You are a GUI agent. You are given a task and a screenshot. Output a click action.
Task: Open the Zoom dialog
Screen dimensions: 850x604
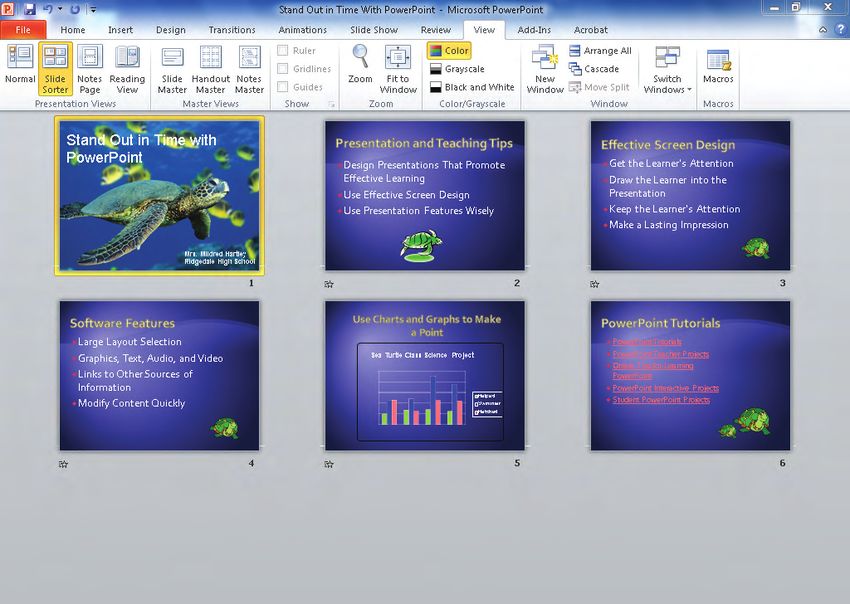coord(360,64)
